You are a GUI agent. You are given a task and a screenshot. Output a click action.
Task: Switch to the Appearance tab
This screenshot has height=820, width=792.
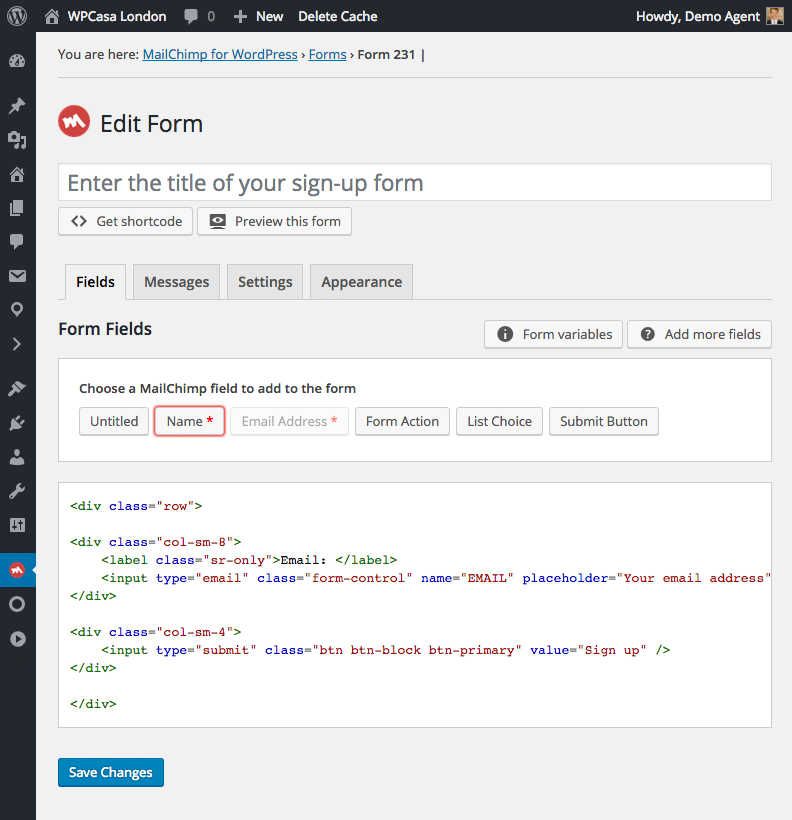tap(361, 282)
